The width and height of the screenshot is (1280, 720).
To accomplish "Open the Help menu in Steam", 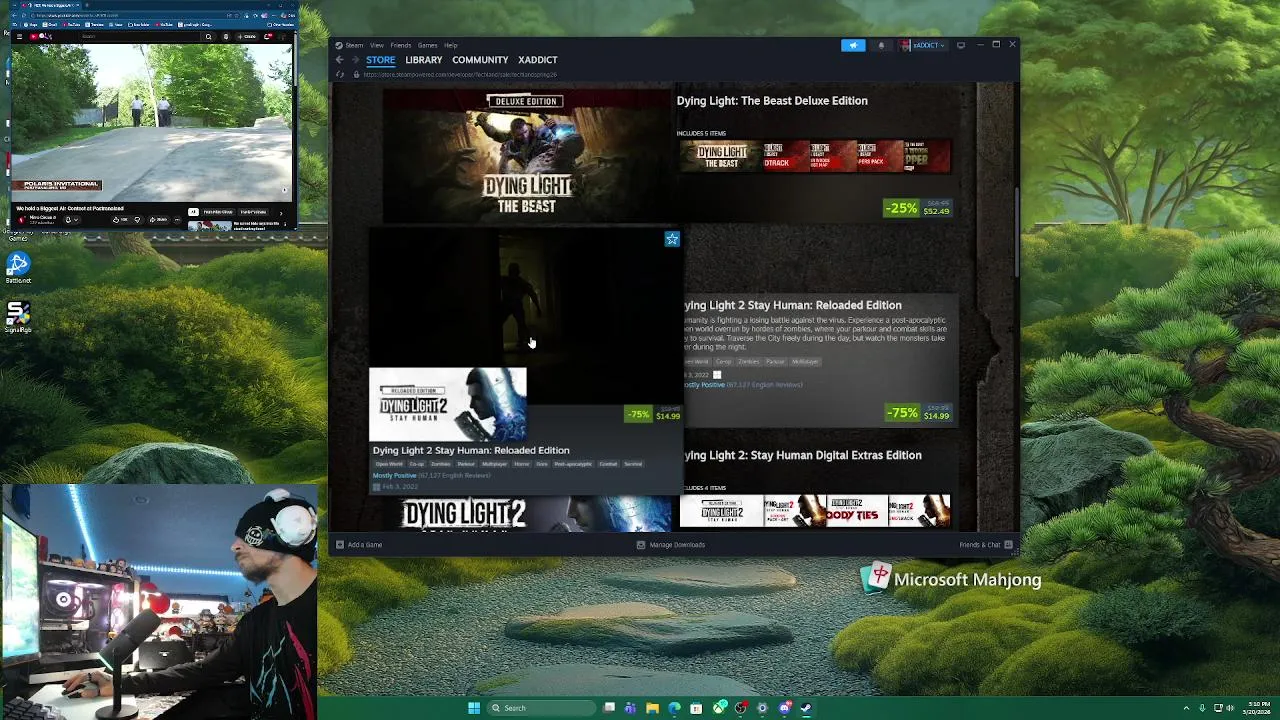I will point(451,45).
